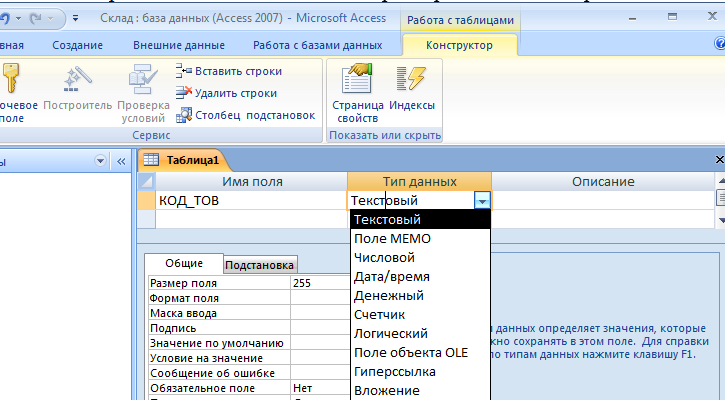Viewport: 725px width, 400px height.
Task: Click the Подпись property row
Action: [249, 328]
